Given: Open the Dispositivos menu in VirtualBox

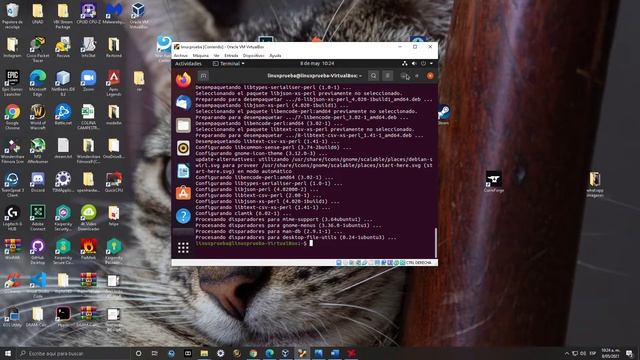Looking at the screenshot, I should click(253, 56).
